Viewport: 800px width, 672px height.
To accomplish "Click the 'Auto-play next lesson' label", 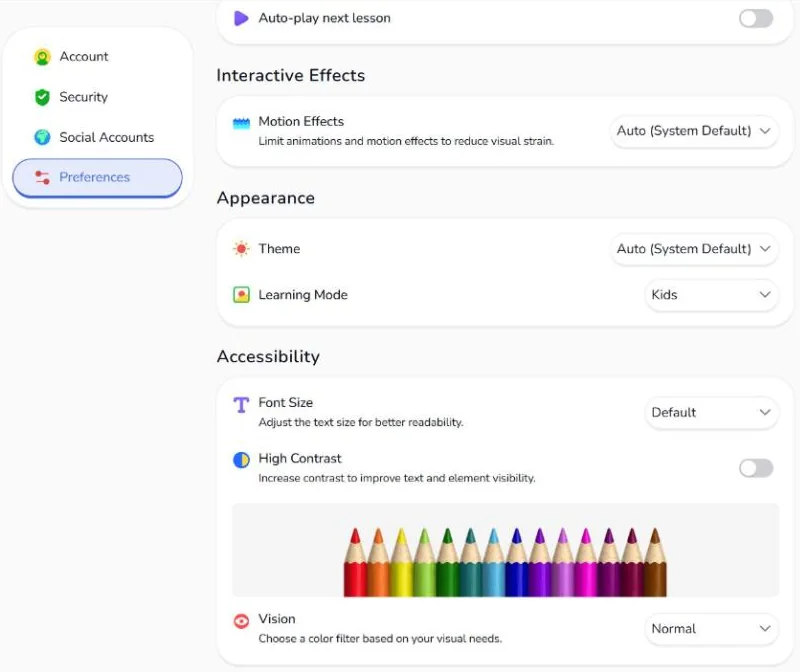I will click(x=324, y=18).
